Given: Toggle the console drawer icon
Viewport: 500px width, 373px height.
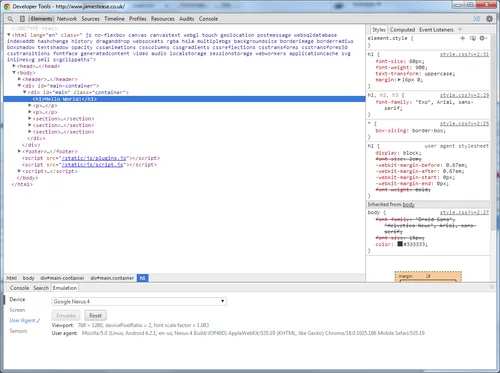Looking at the screenshot, I should pyautogui.click(x=477, y=19).
